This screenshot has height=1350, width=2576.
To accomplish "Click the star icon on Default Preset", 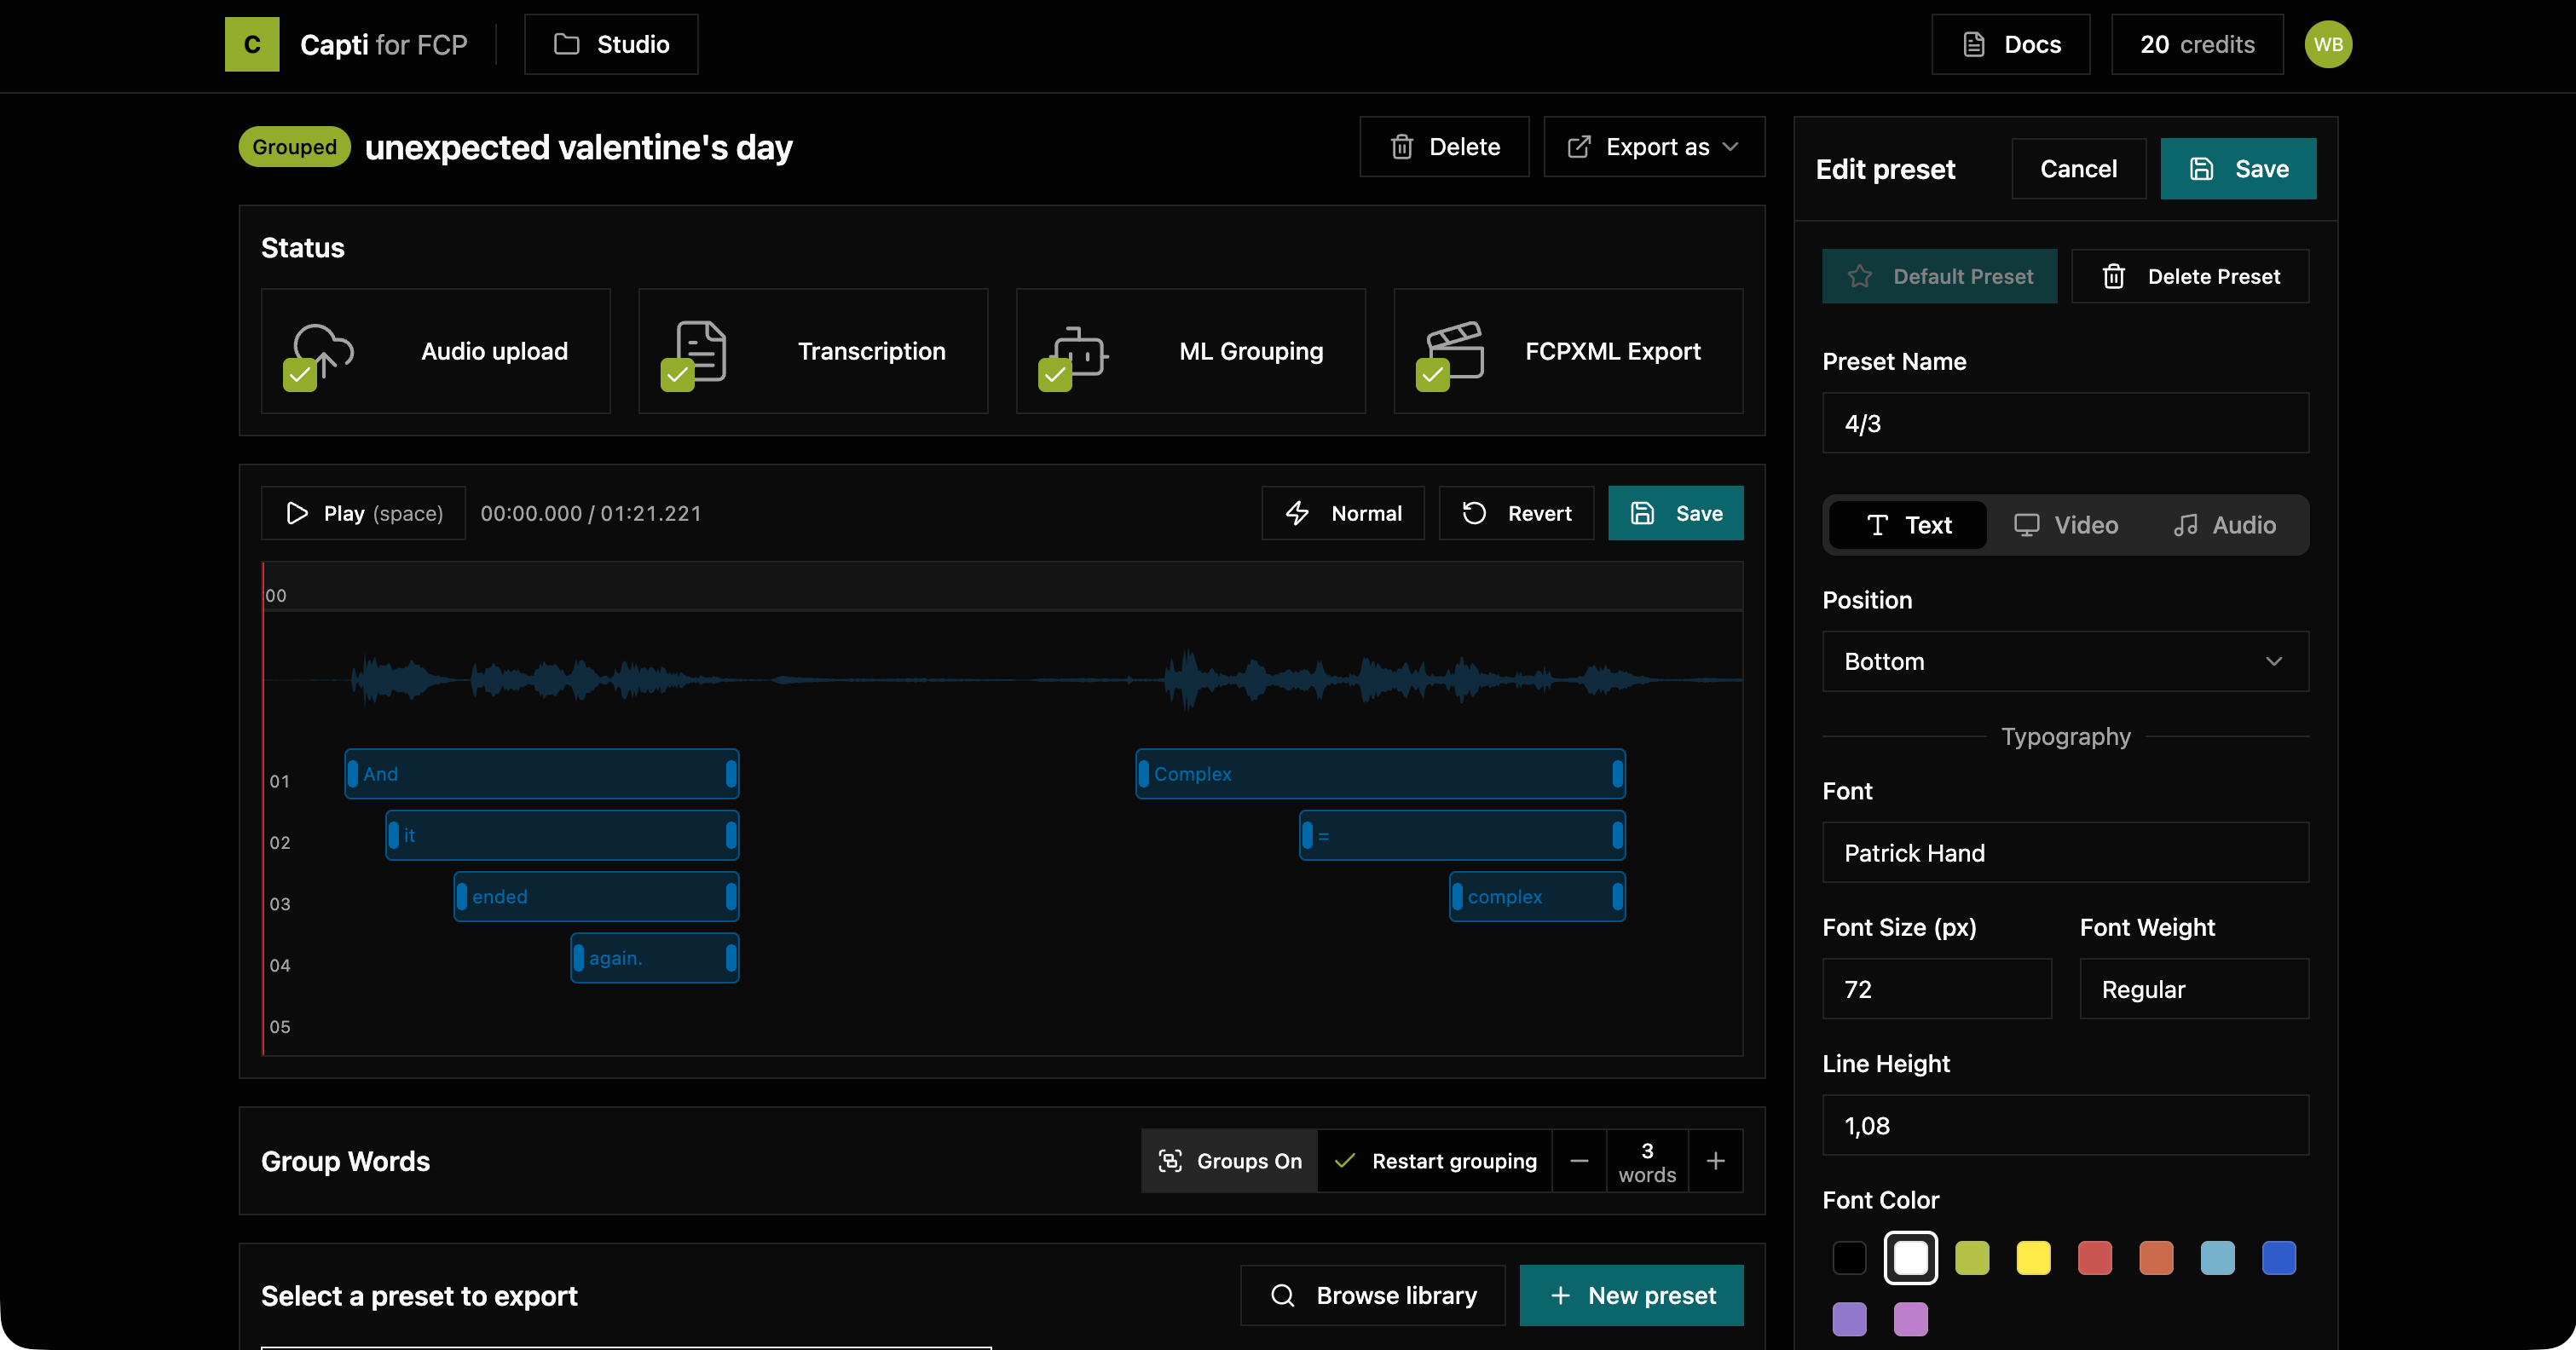I will pyautogui.click(x=1861, y=276).
